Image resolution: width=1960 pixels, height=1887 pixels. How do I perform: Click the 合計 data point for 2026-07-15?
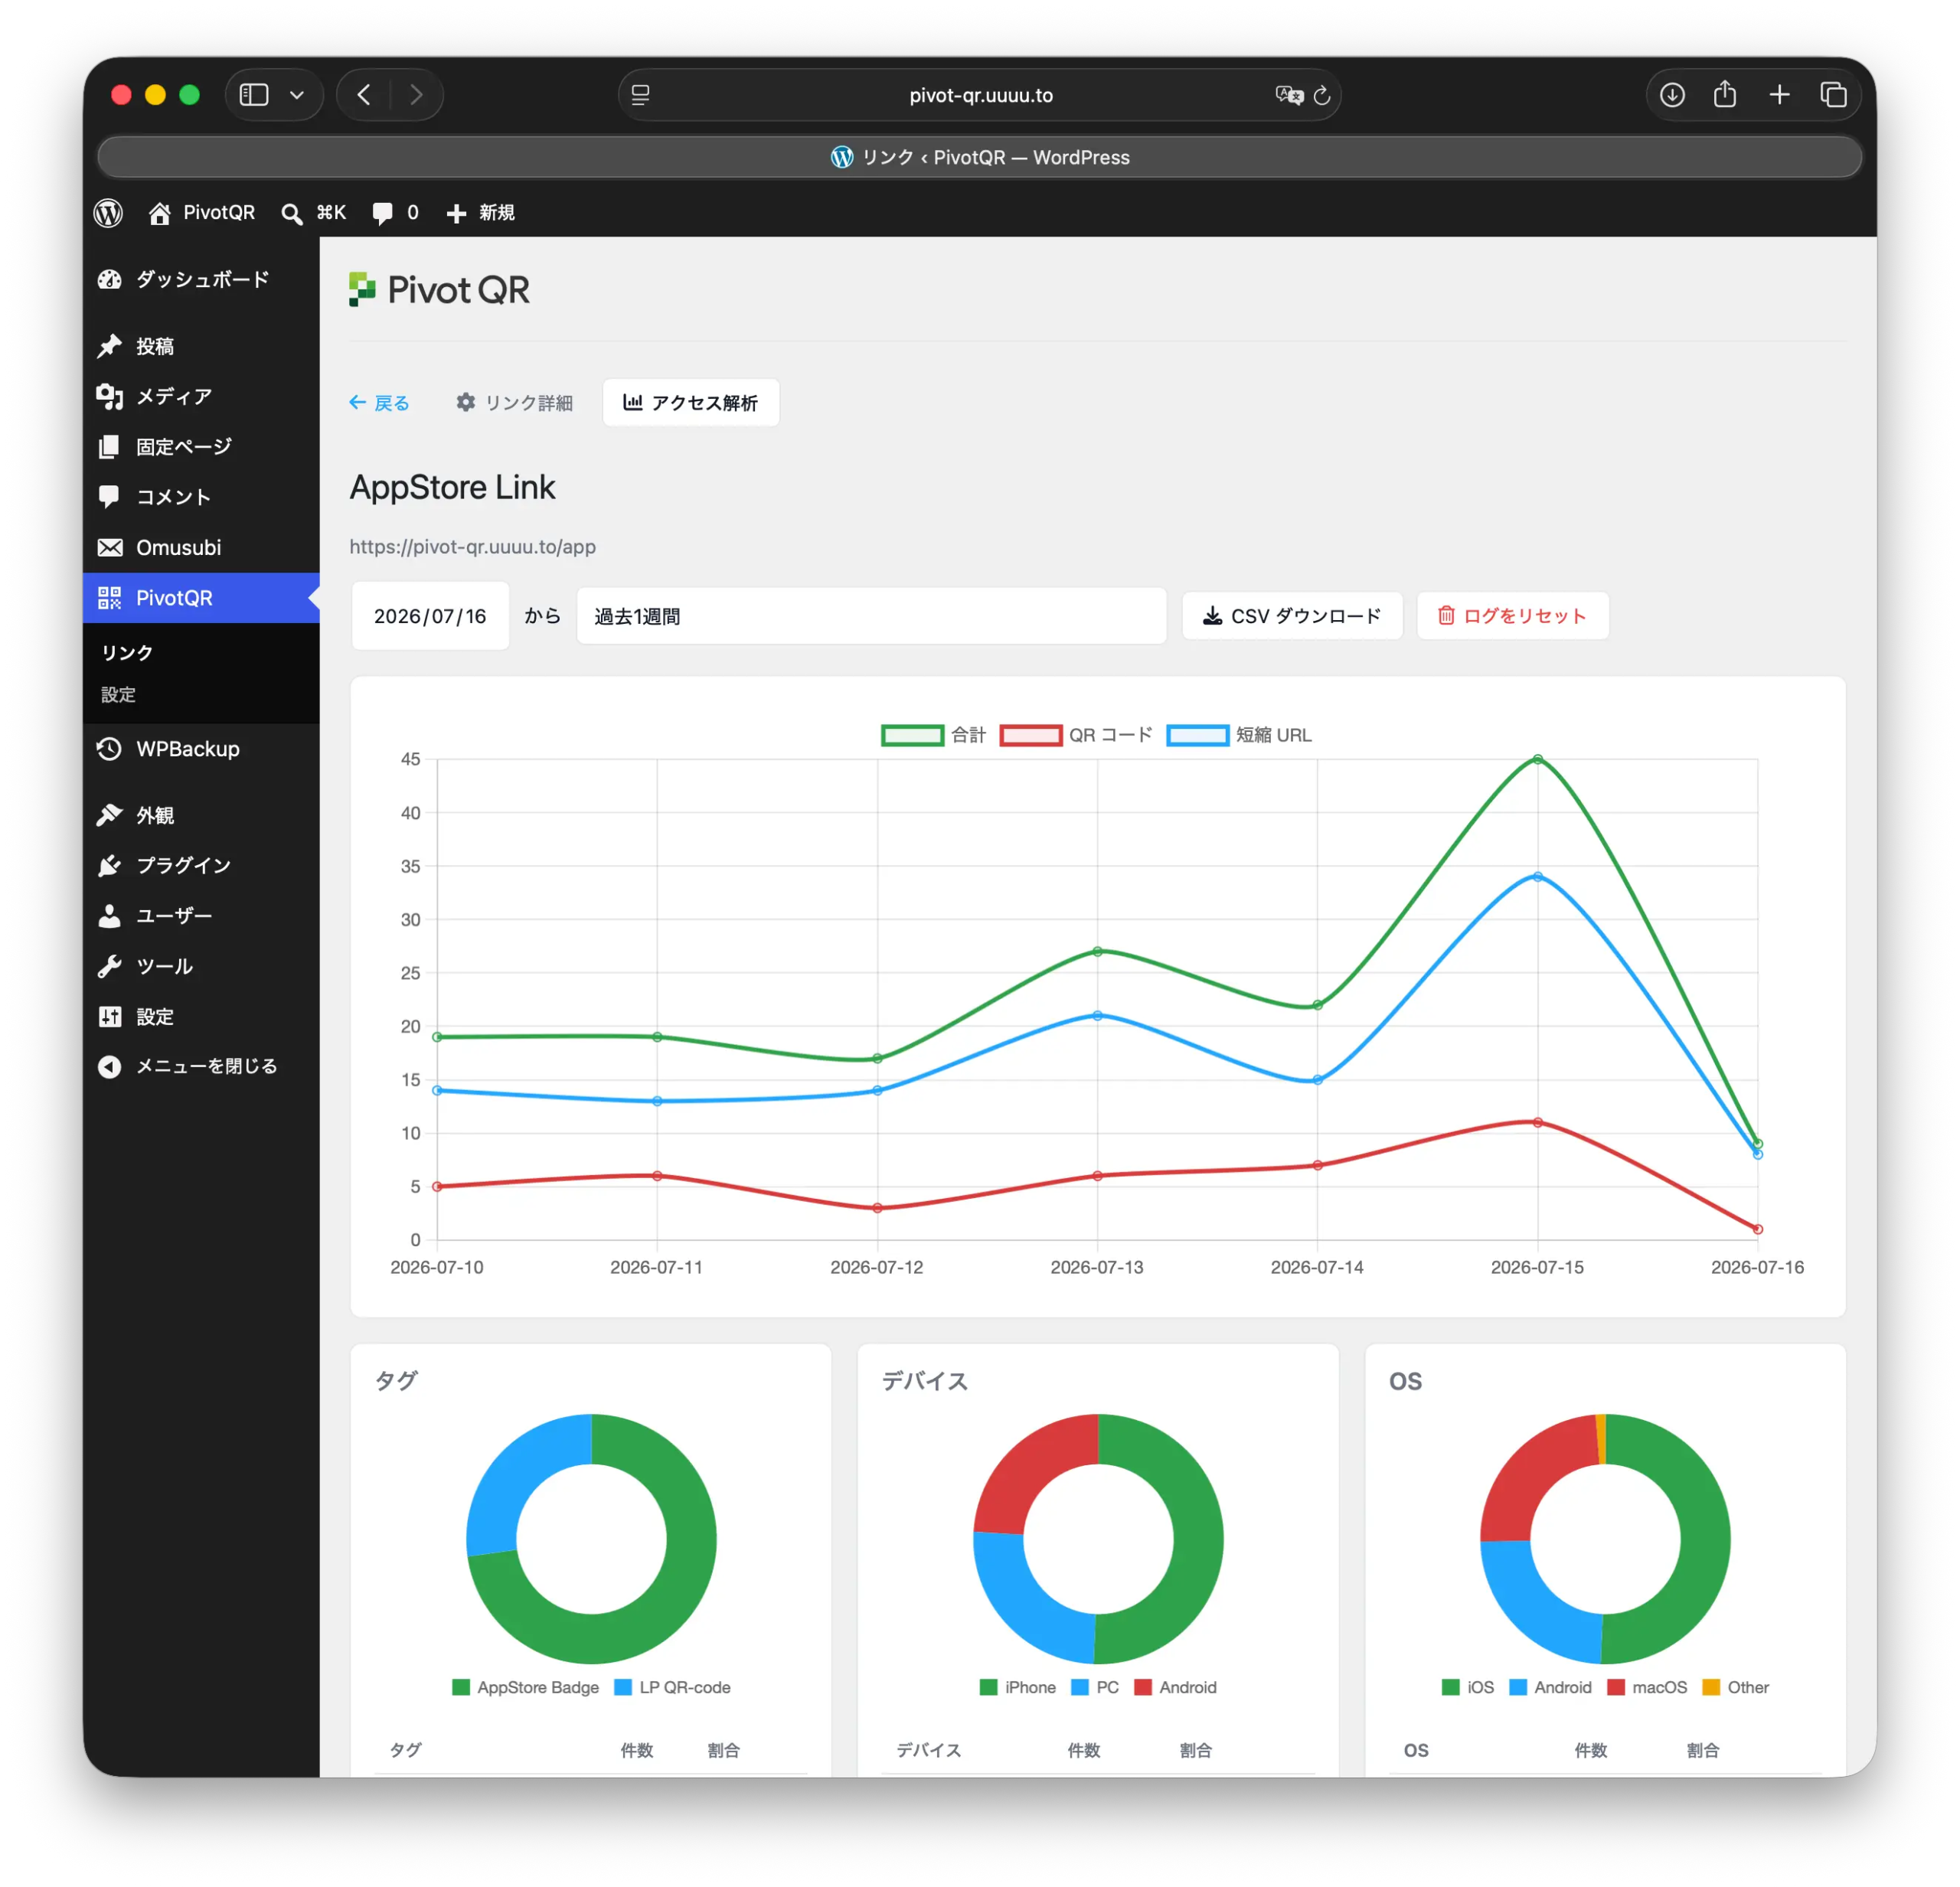tap(1537, 760)
